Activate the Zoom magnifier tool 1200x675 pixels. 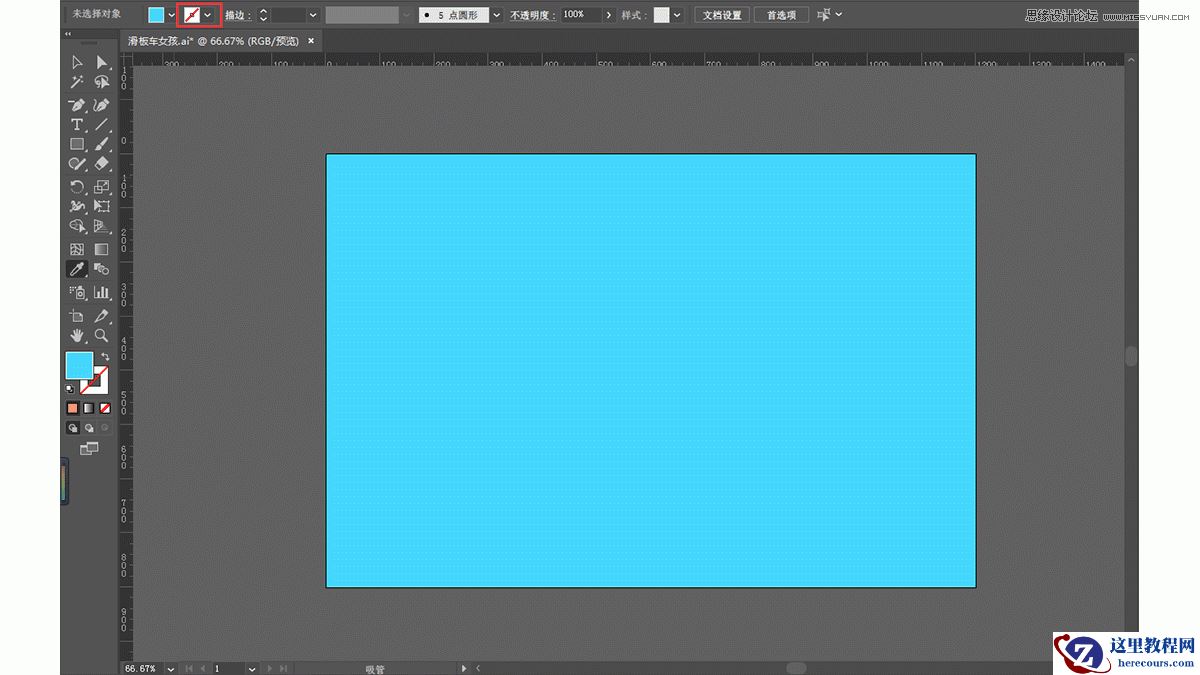(101, 336)
